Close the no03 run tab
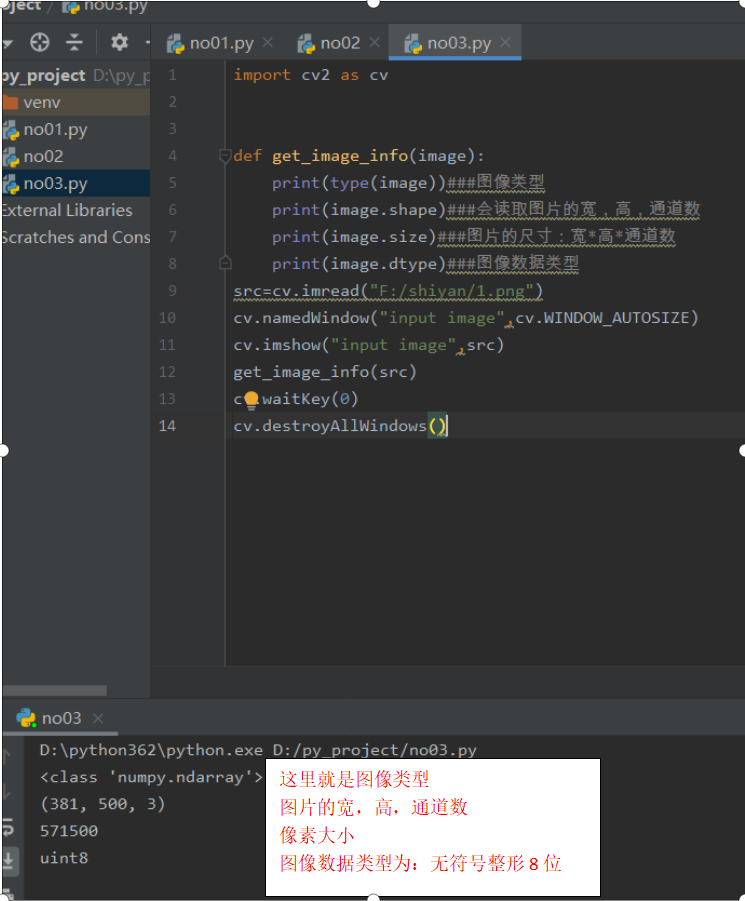This screenshot has height=901, width=745. click(98, 718)
